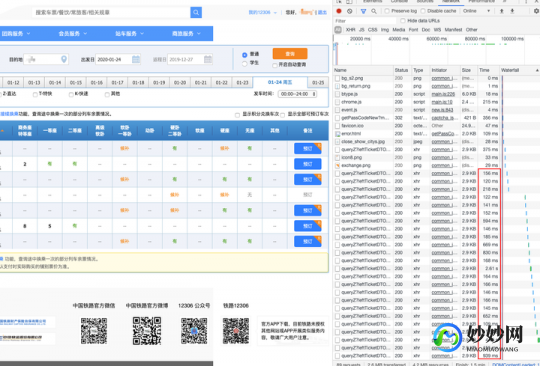540x366 pixels.
Task: Open the DevTools network search magnifier
Action: click(x=374, y=11)
